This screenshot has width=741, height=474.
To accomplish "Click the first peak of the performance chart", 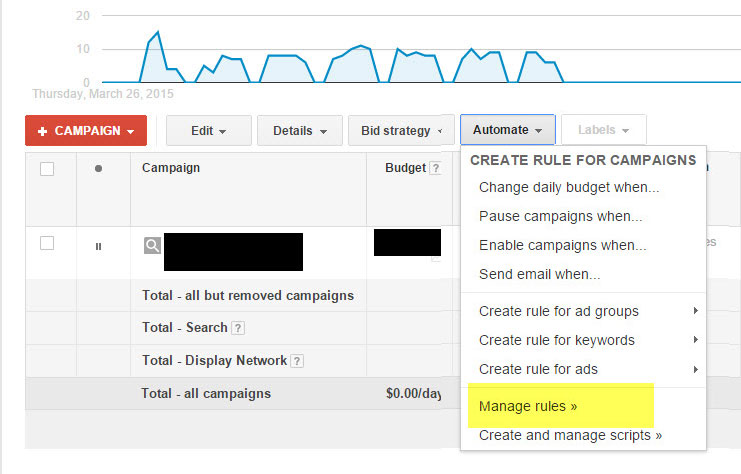I will click(157, 32).
